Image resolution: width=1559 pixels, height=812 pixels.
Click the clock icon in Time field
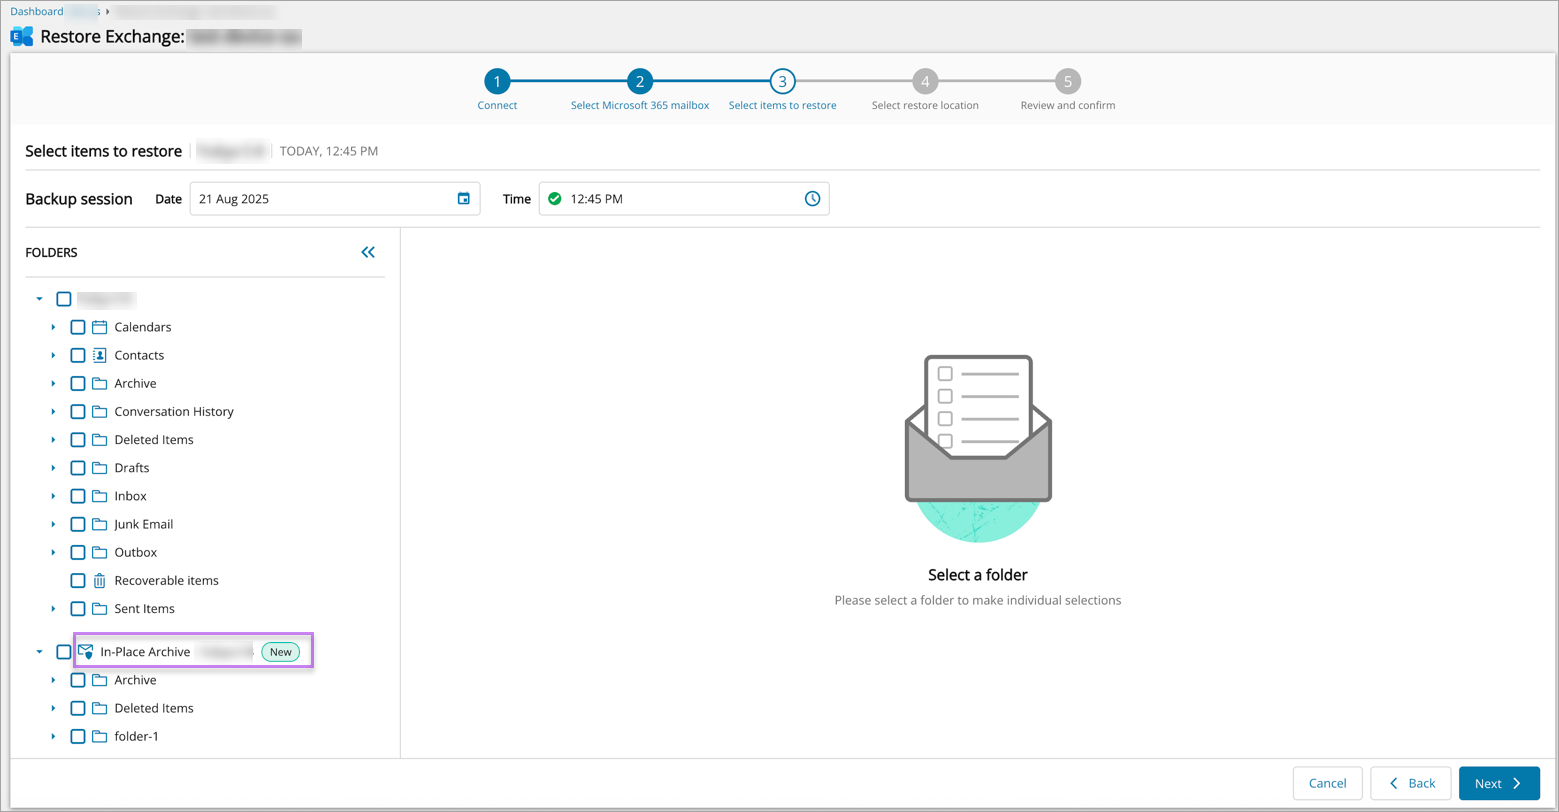[x=812, y=199]
